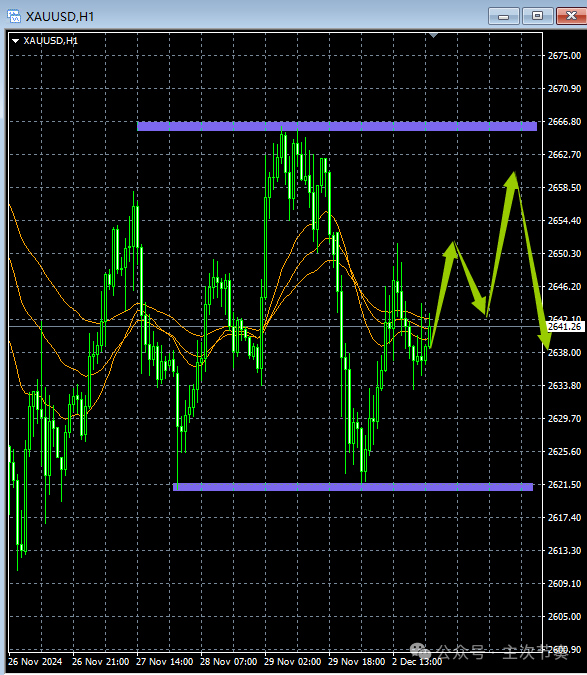587x675 pixels.
Task: Click the 2666.80 price scale label
Action: (564, 122)
